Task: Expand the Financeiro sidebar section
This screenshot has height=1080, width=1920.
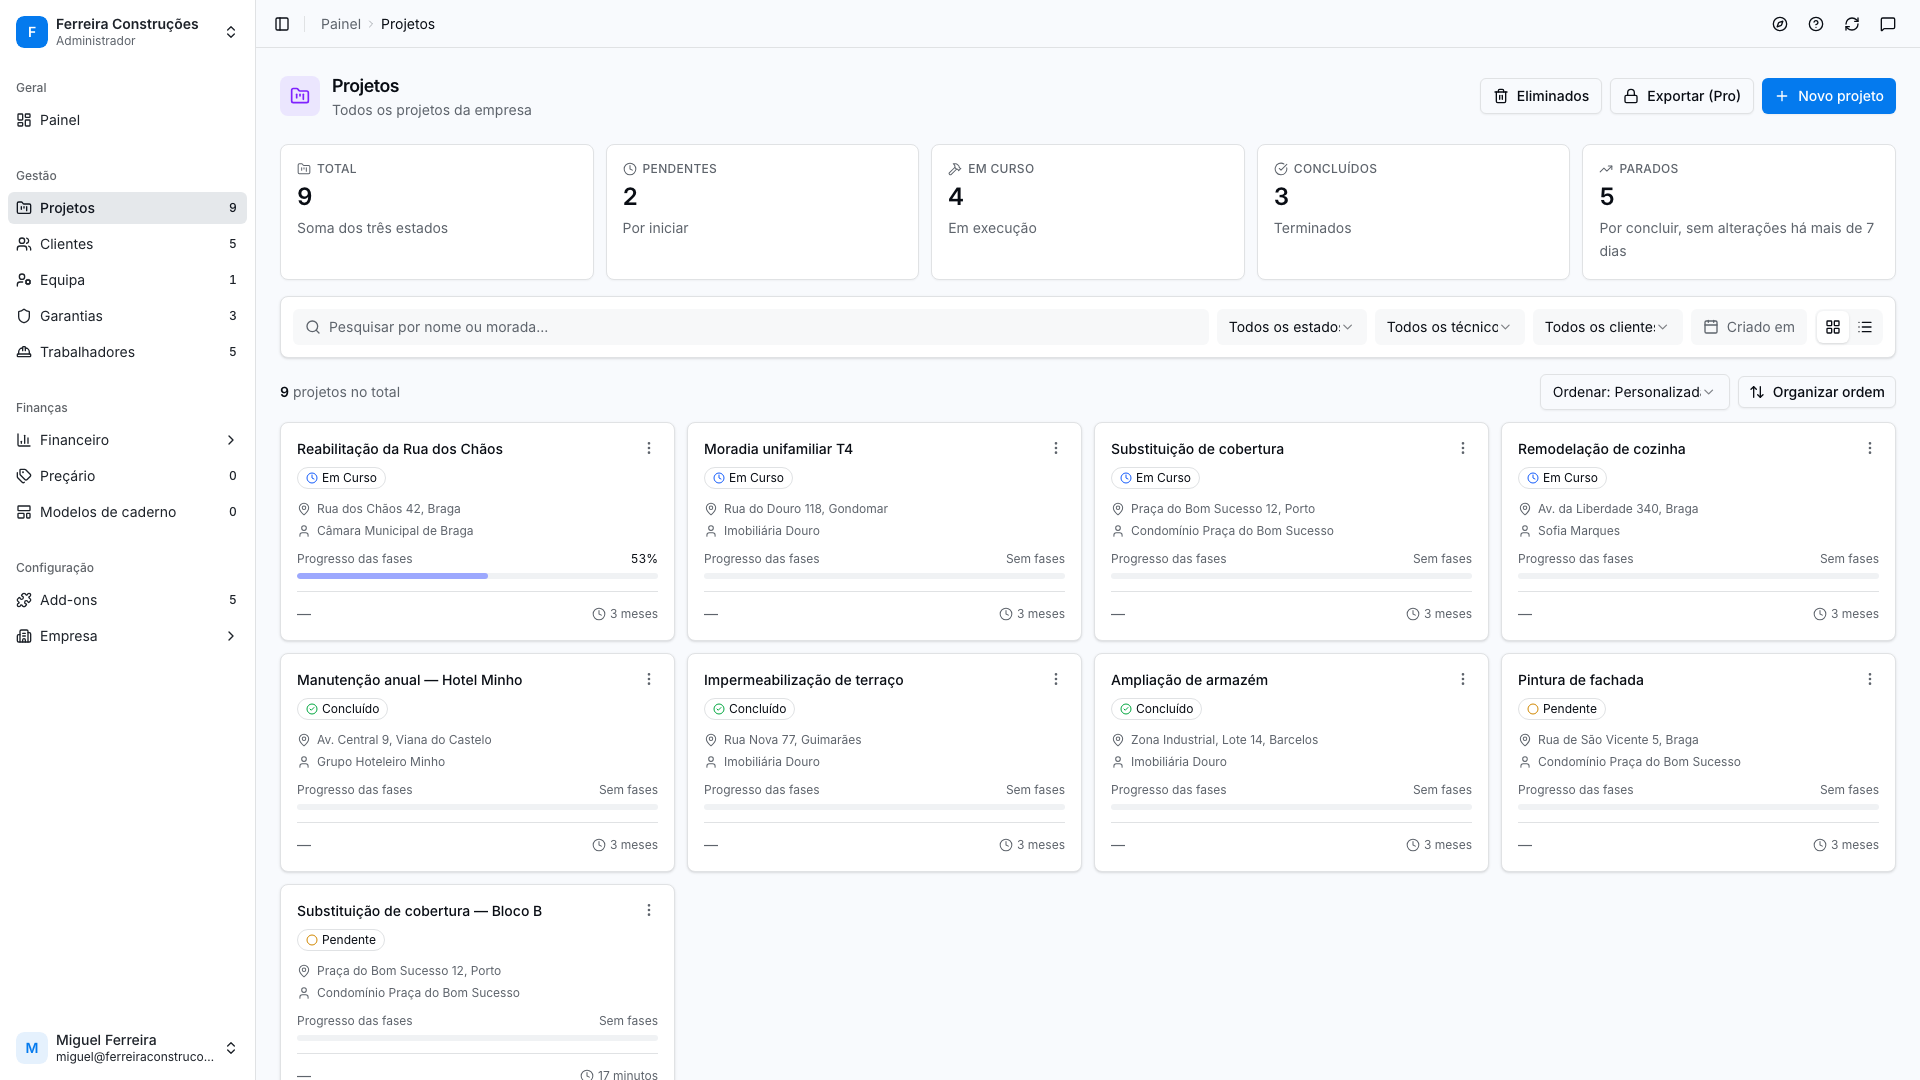Action: pos(128,440)
